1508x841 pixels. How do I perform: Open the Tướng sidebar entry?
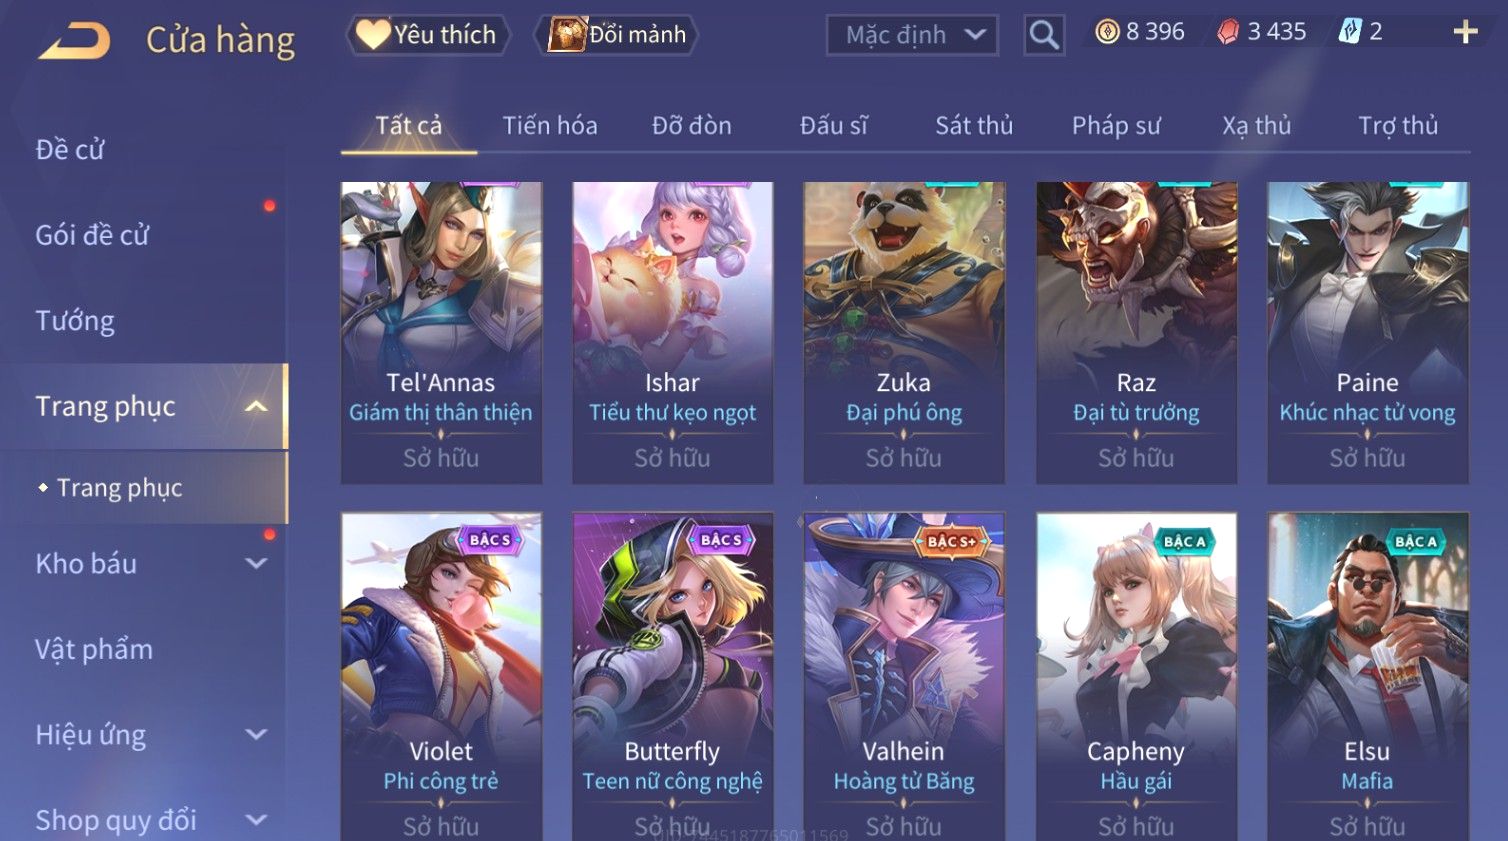click(75, 321)
